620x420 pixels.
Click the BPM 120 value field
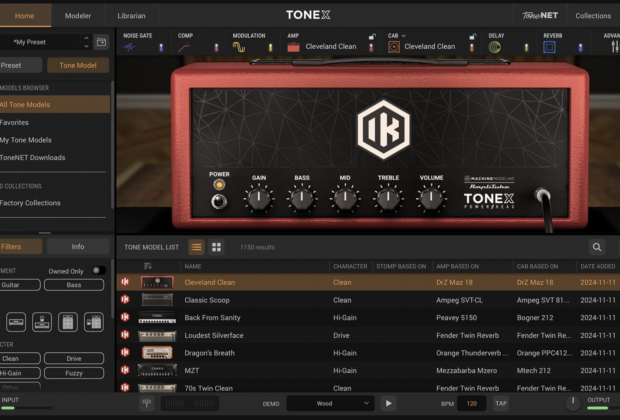[x=472, y=403]
